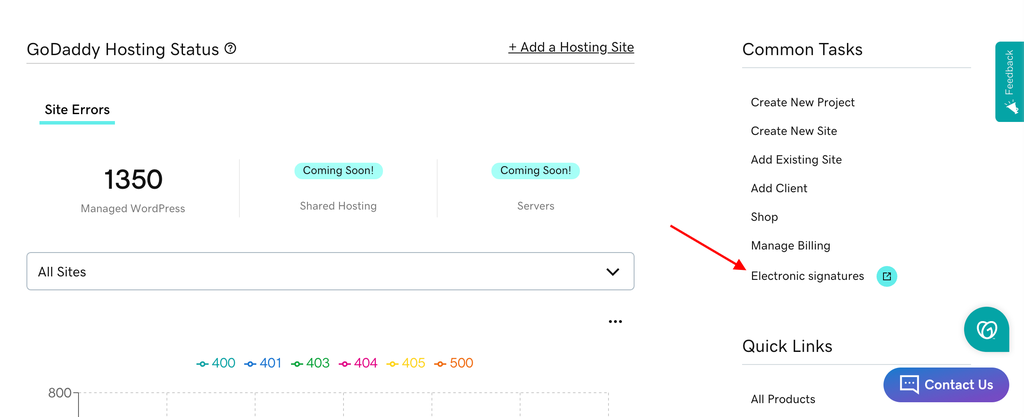Select the Site Errors tab
This screenshot has height=417, width=1024.
77,110
